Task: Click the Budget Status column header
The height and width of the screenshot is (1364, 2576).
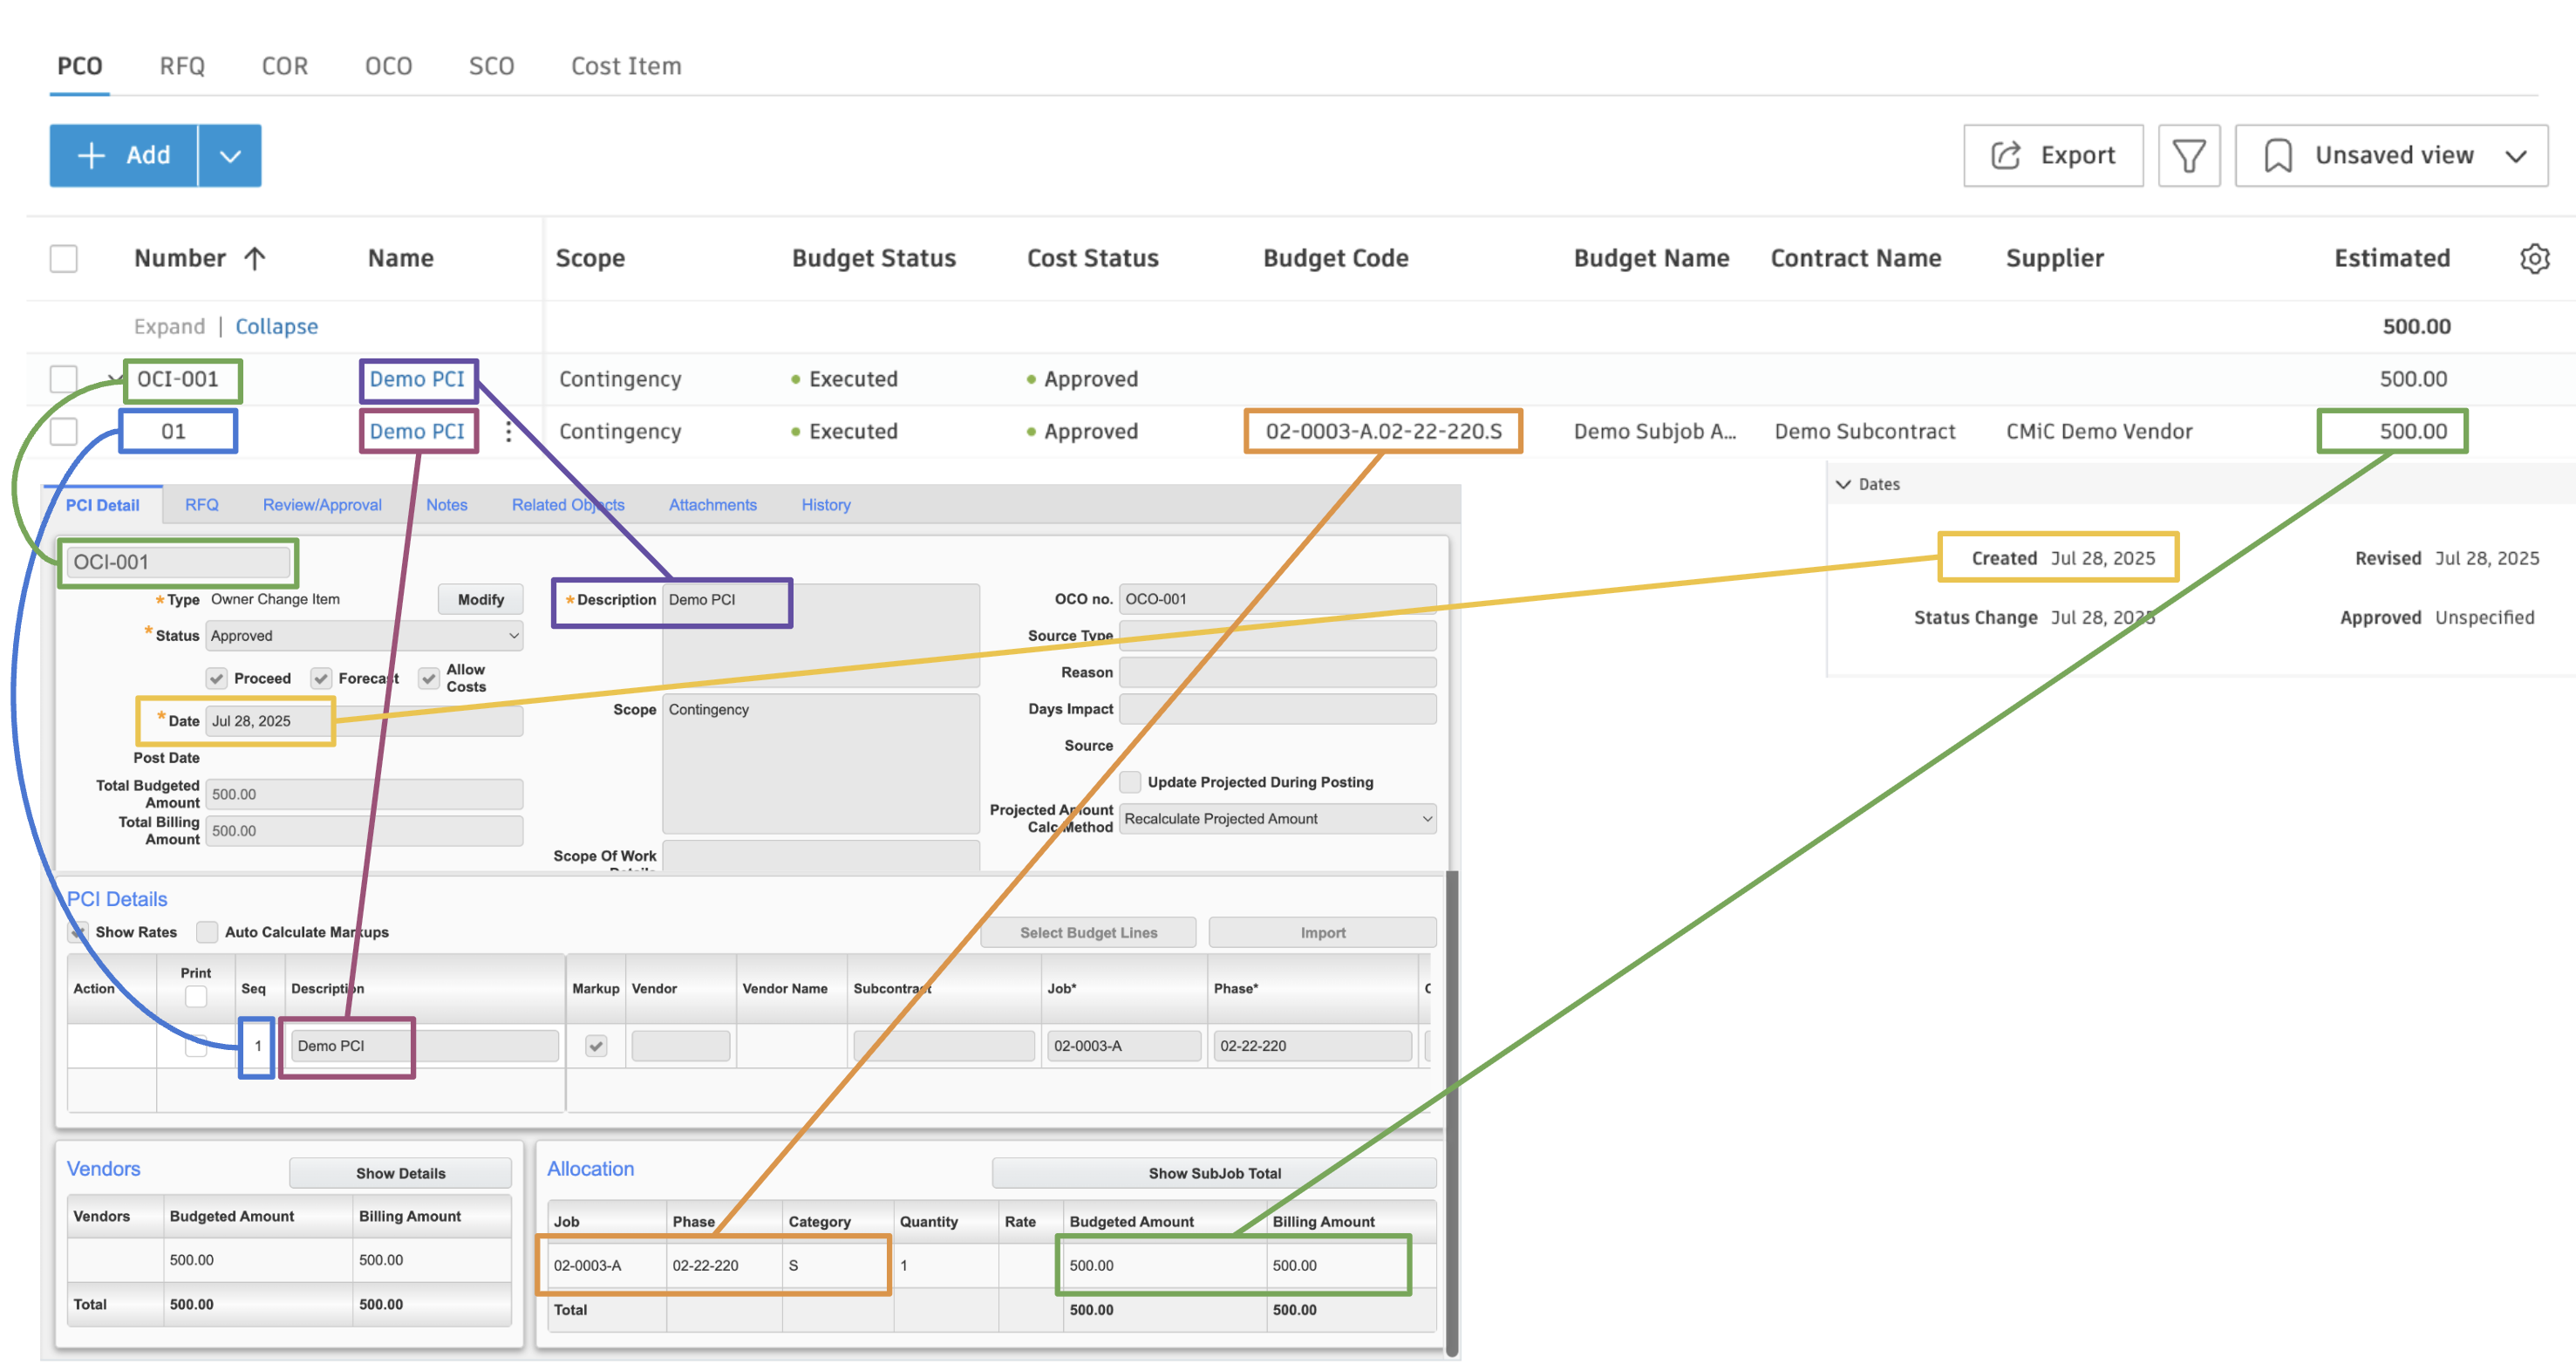Action: click(873, 258)
